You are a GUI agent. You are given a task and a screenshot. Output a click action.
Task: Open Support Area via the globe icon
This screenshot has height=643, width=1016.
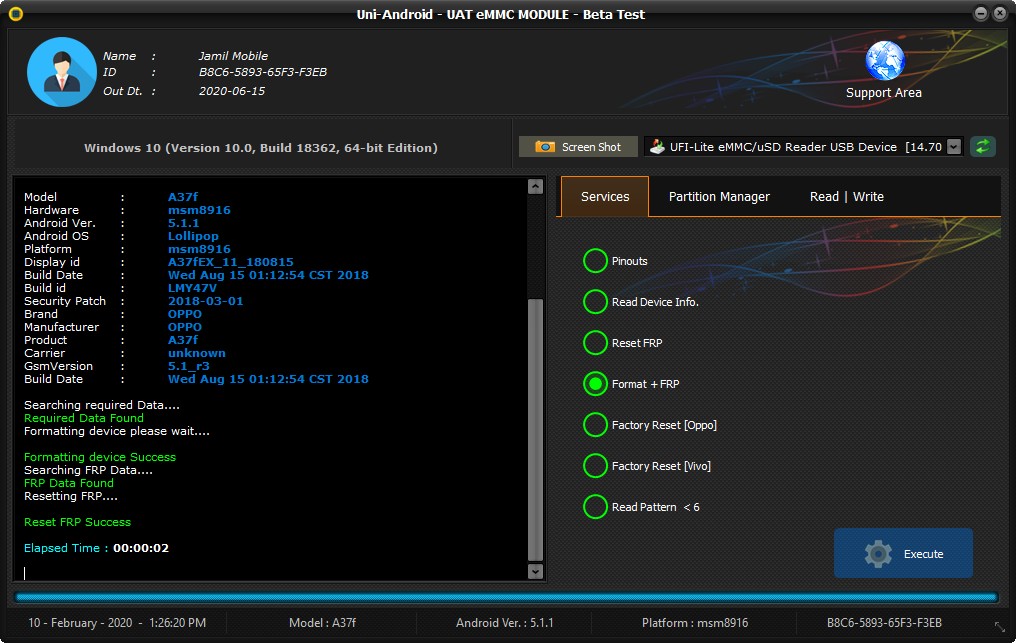point(884,61)
